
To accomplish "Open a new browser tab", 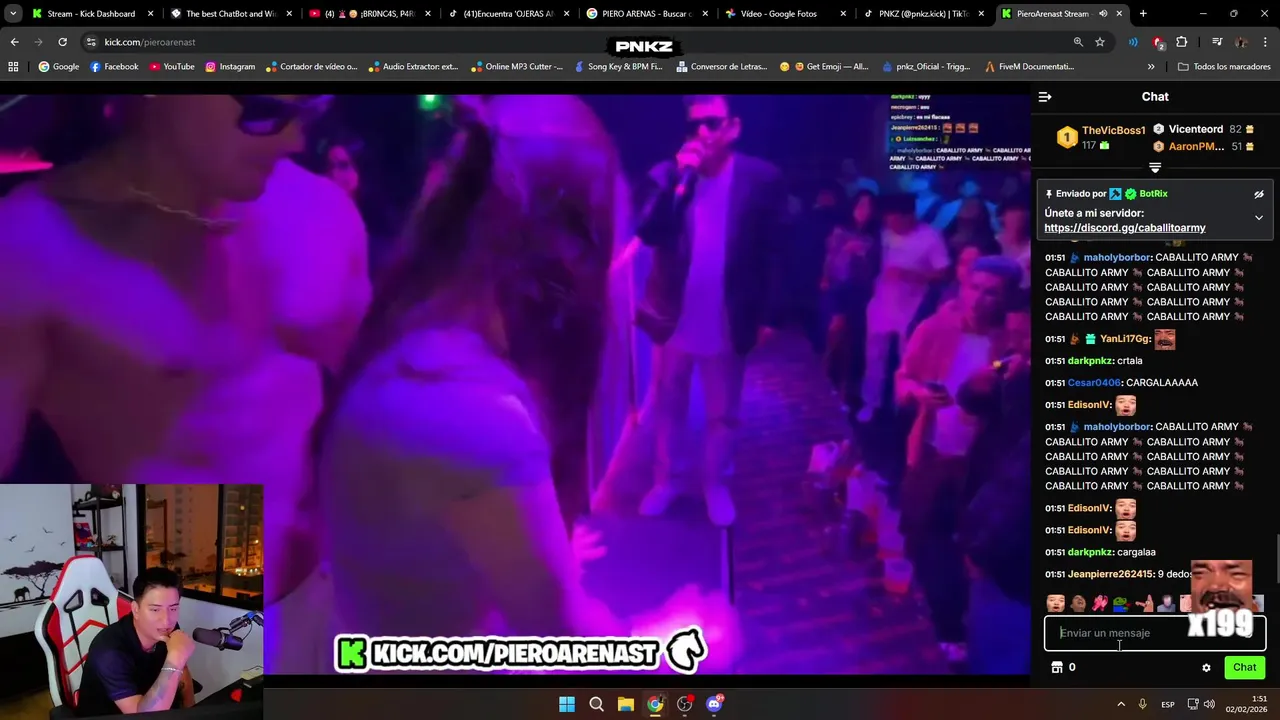I will tap(1143, 14).
